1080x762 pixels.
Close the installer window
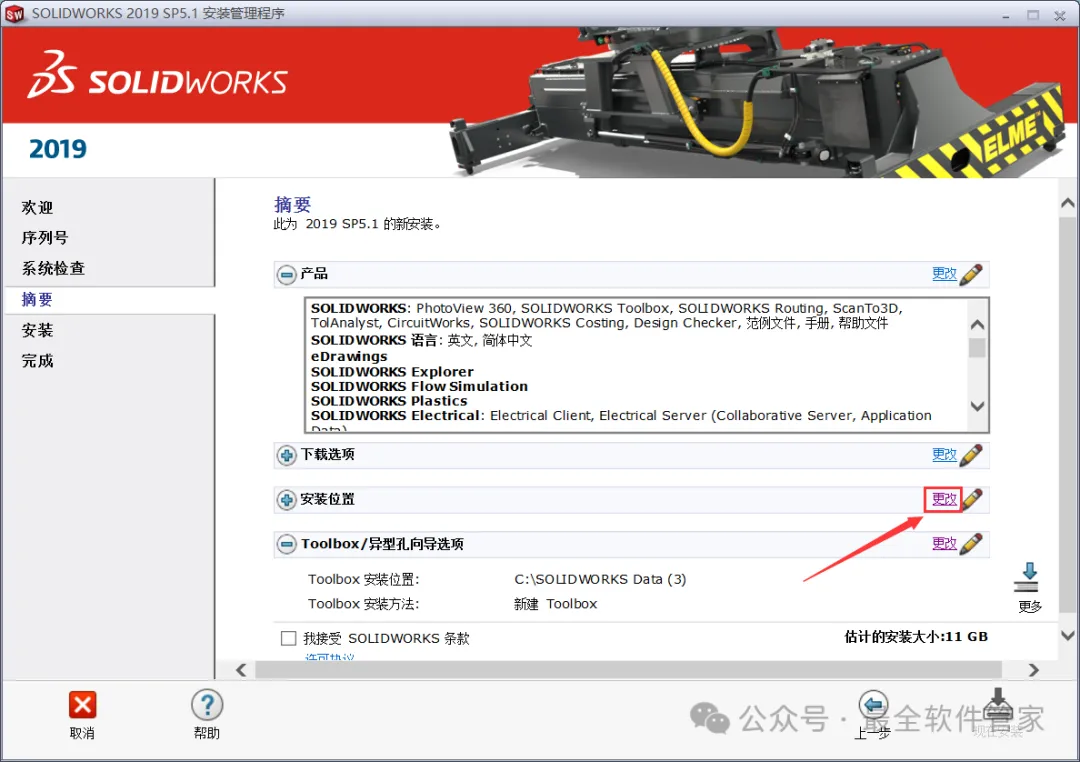(1060, 15)
